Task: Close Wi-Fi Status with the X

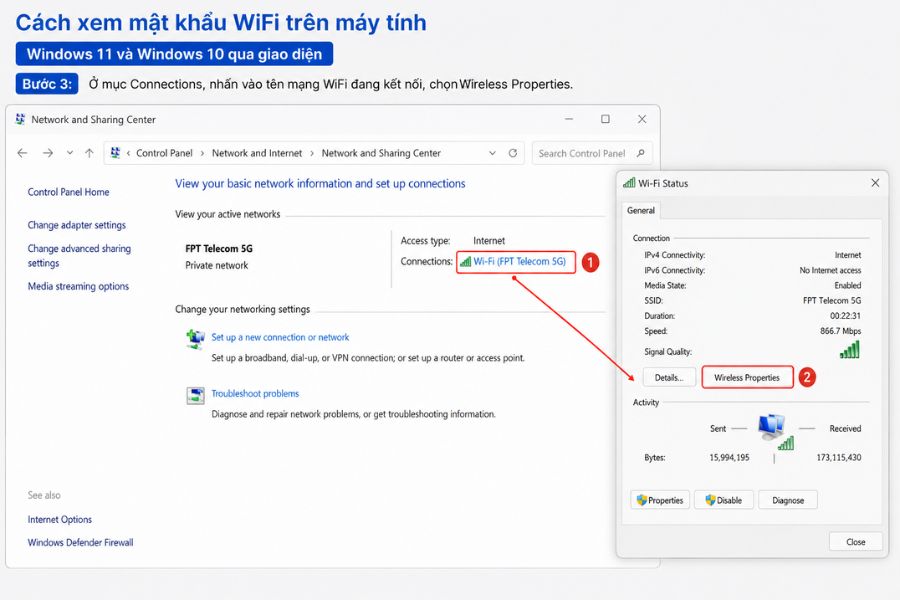Action: click(875, 183)
